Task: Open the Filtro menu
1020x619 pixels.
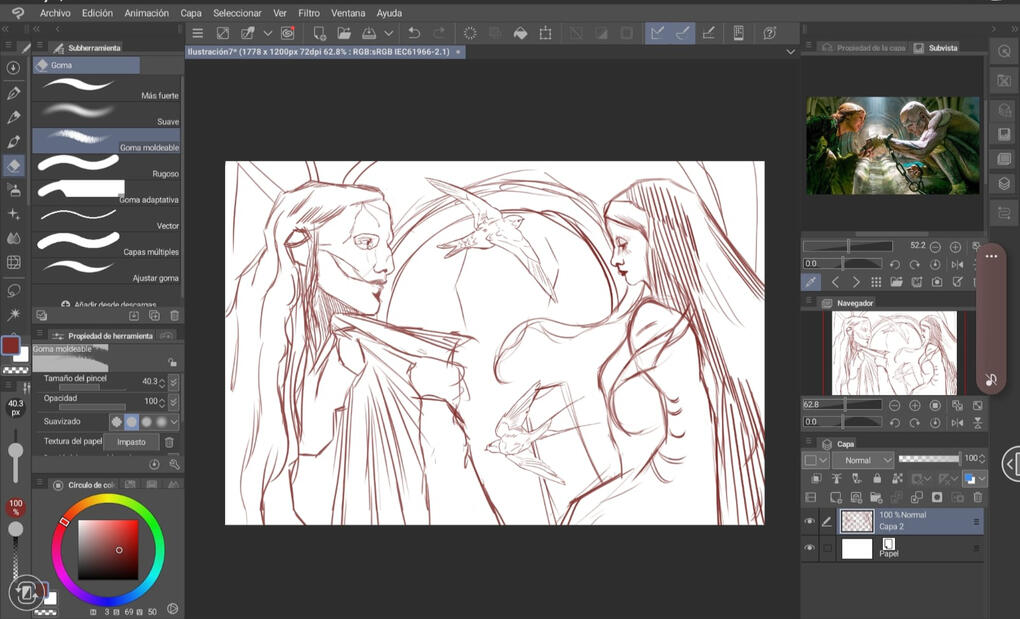Action: point(309,13)
